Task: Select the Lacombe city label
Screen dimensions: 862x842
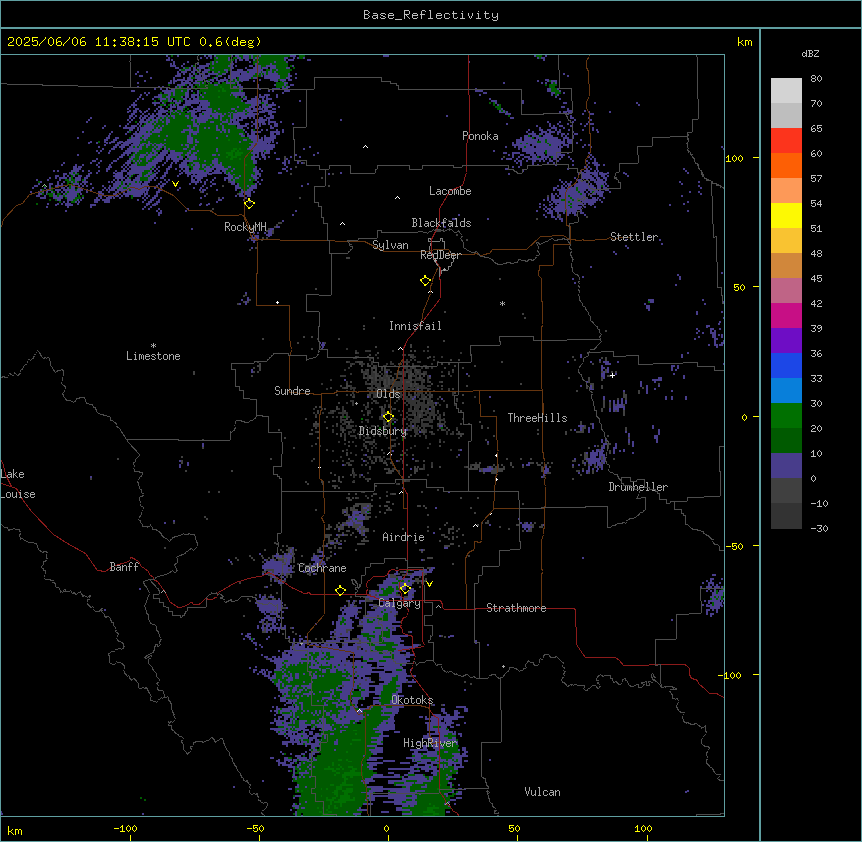Action: coord(450,191)
